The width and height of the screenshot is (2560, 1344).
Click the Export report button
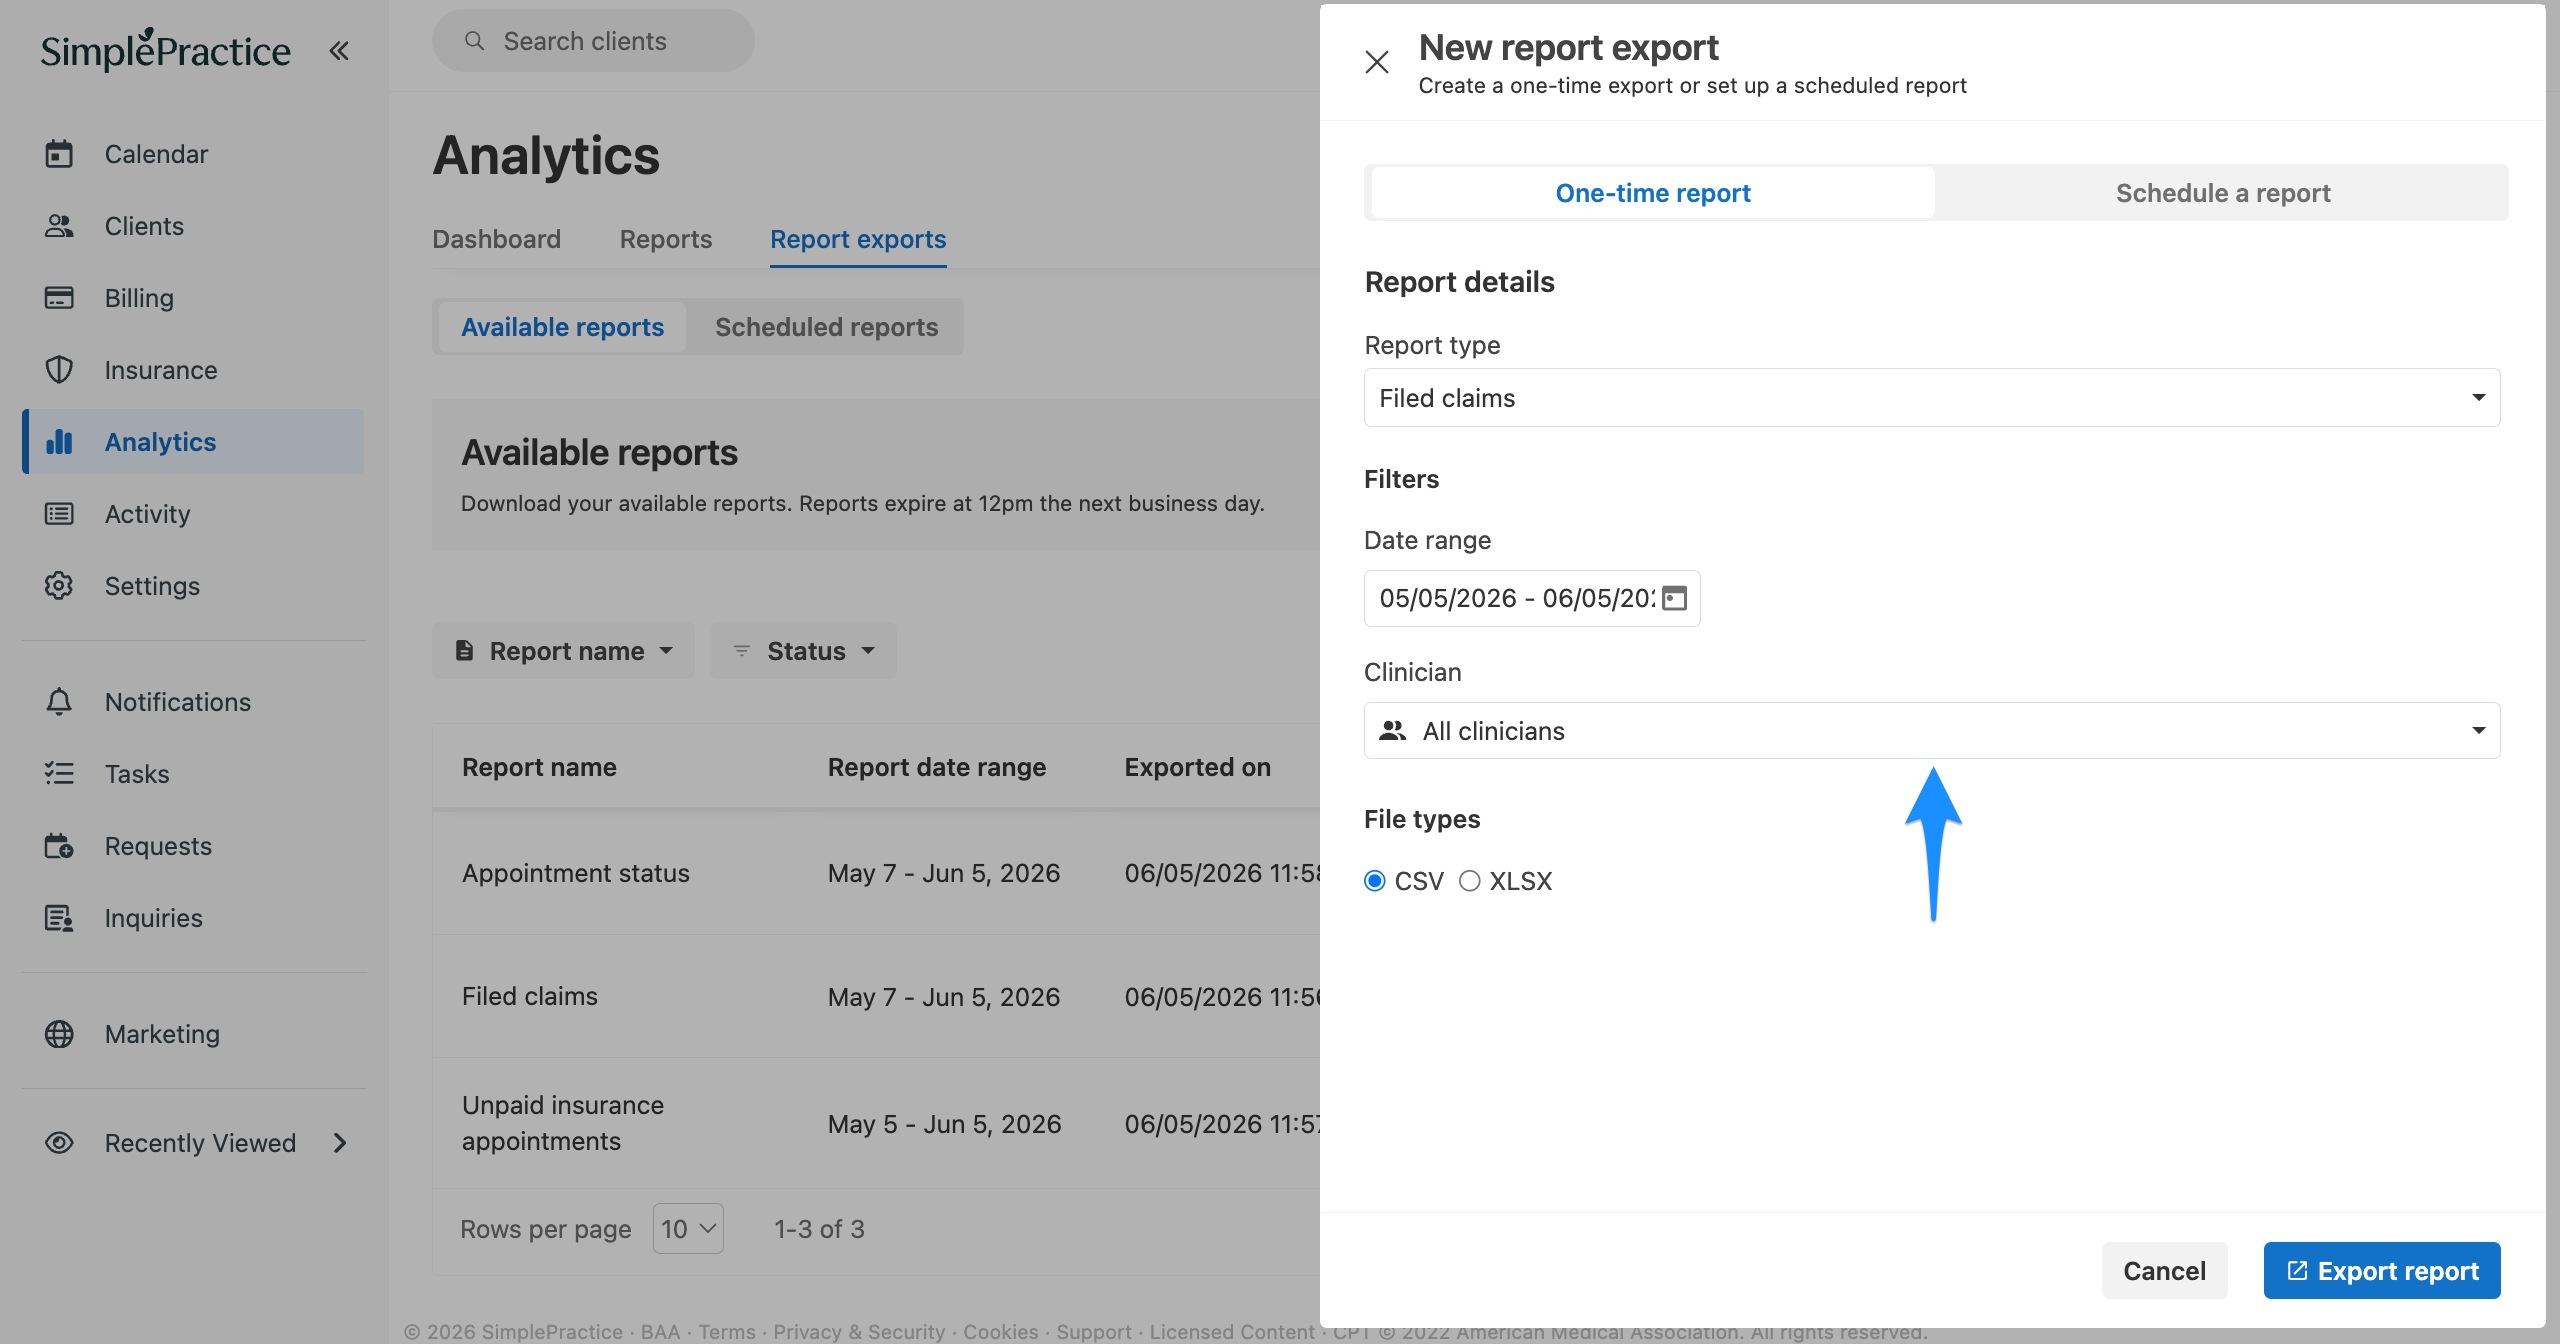point(2382,1270)
